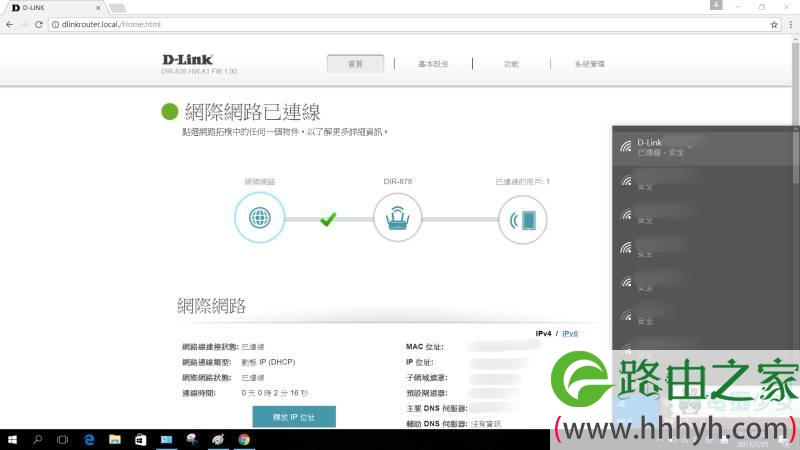The height and width of the screenshot is (450, 800).
Task: Select the connected D-Link Wi-Fi network entry
Action: point(703,147)
